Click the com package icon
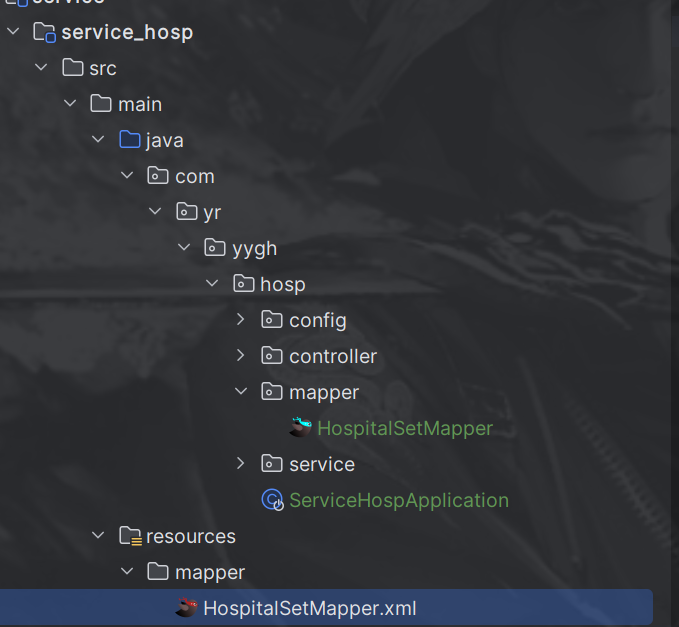Screen dimensions: 679x627 (158, 175)
